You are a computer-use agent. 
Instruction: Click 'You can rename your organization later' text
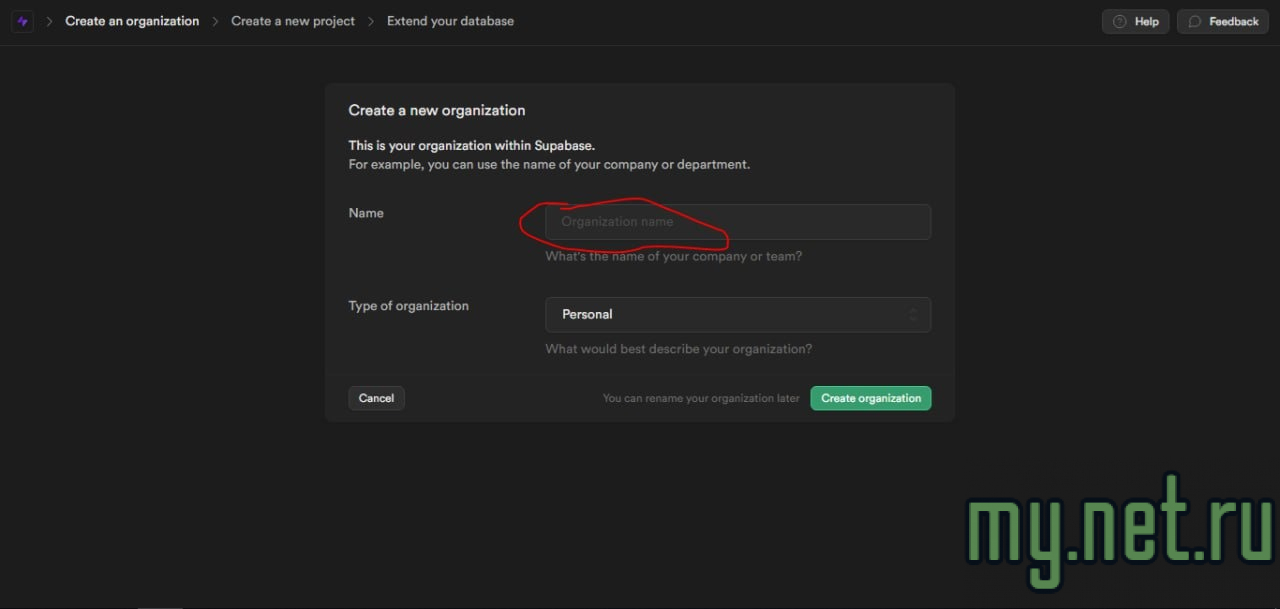(x=701, y=398)
